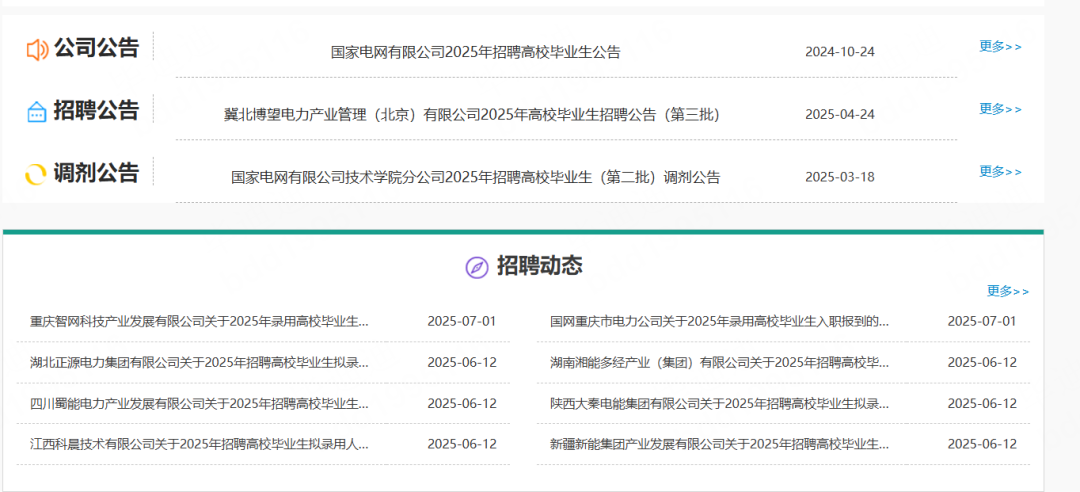The width and height of the screenshot is (1080, 492).
Task: Open 更多>> link in 调剂公告 row
Action: pyautogui.click(x=1000, y=171)
